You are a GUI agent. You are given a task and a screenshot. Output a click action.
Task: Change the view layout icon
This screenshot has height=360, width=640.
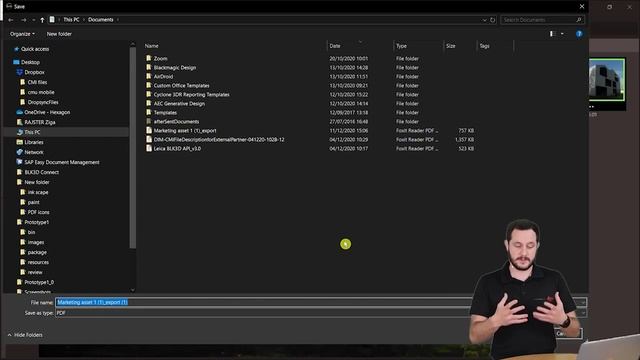pos(552,34)
